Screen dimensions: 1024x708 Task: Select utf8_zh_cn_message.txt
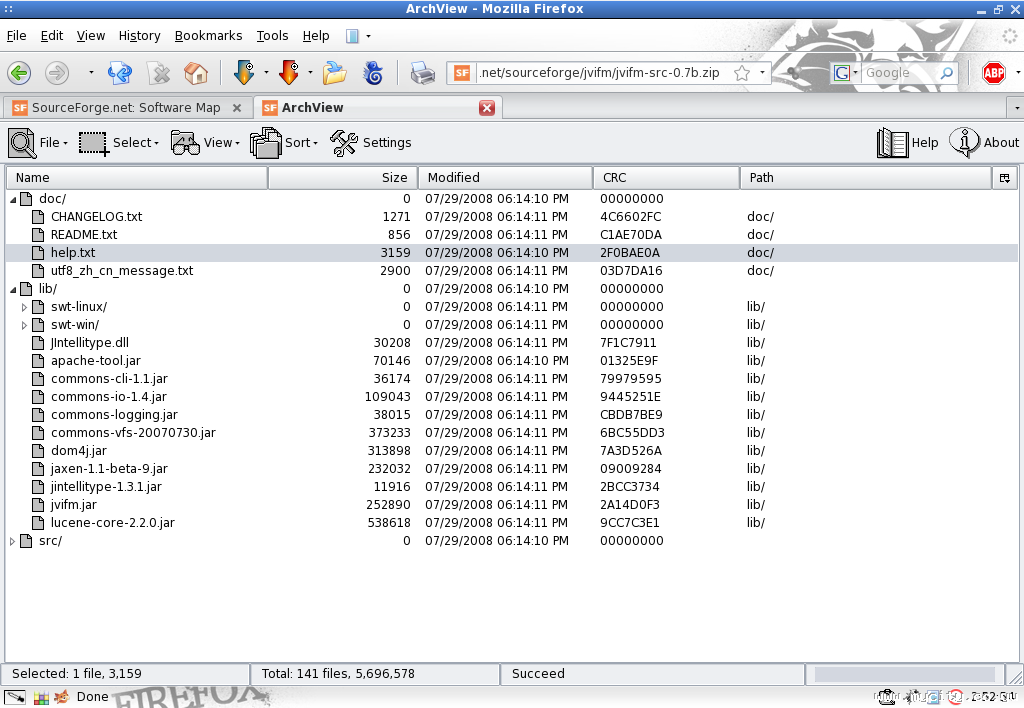point(122,271)
